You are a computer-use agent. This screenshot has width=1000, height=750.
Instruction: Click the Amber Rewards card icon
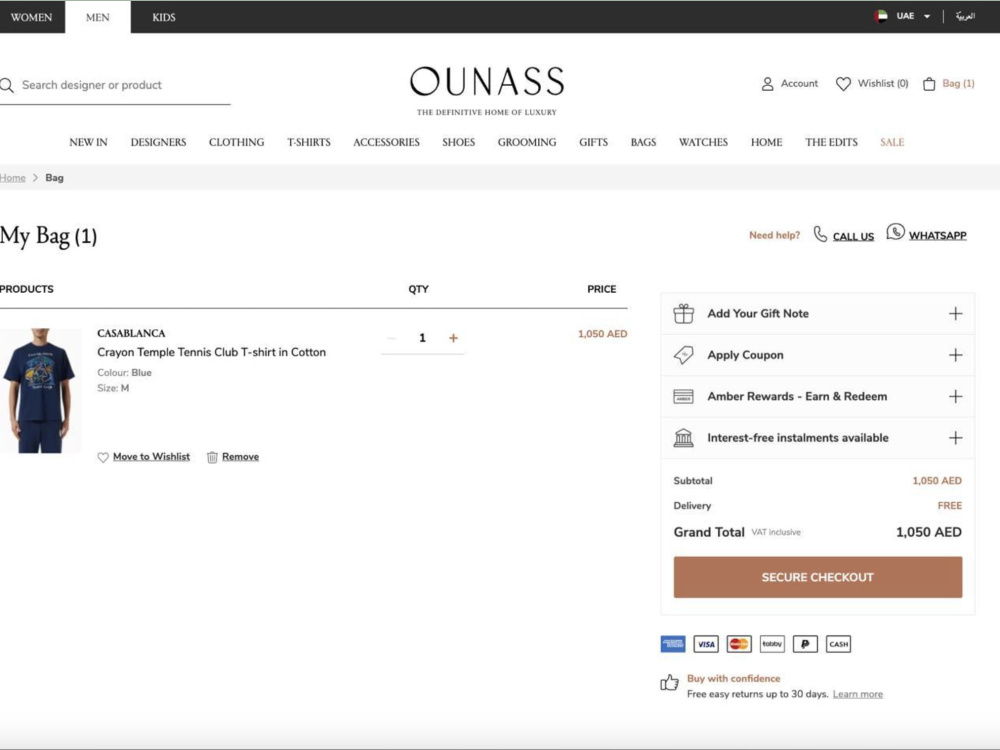click(684, 396)
